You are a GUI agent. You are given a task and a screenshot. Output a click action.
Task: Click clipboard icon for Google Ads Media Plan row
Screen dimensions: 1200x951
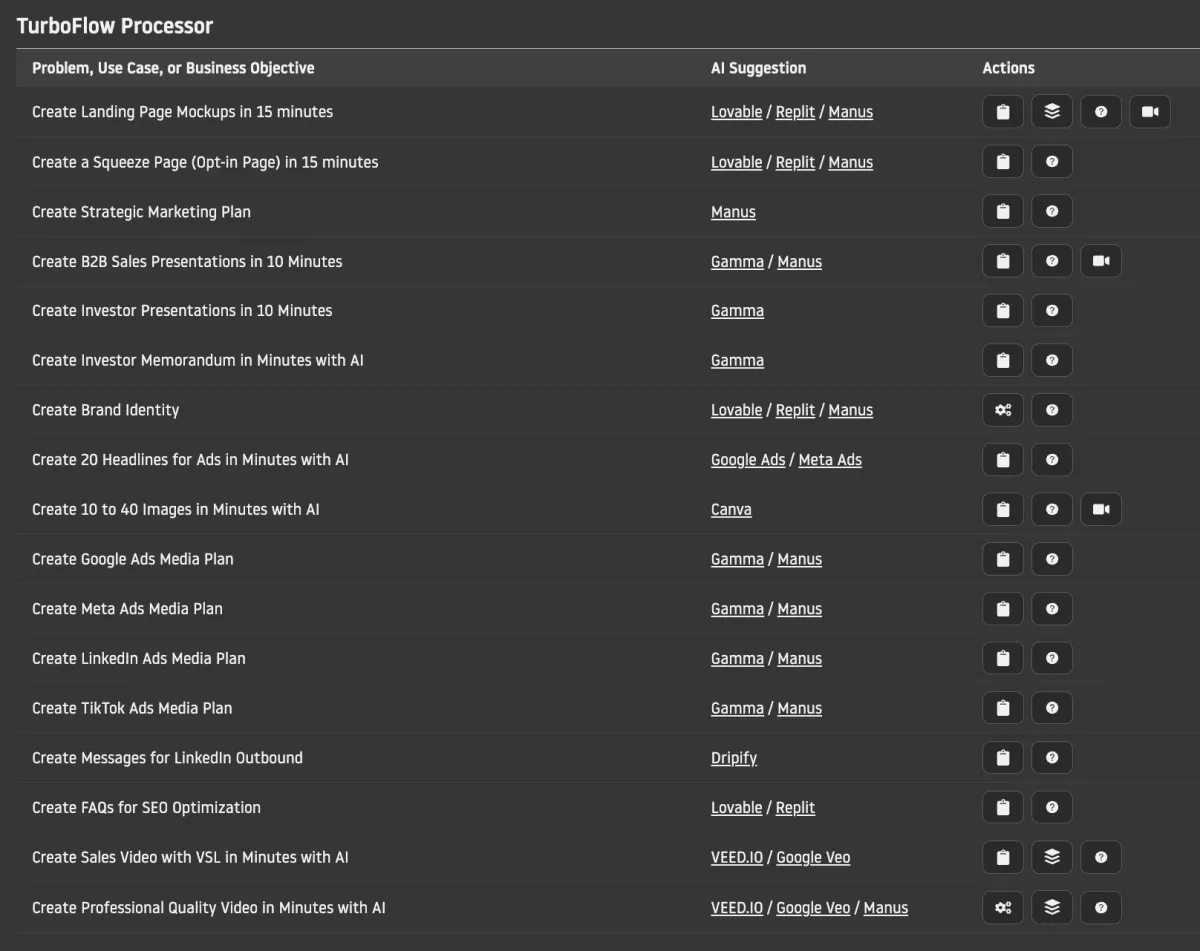click(1003, 559)
